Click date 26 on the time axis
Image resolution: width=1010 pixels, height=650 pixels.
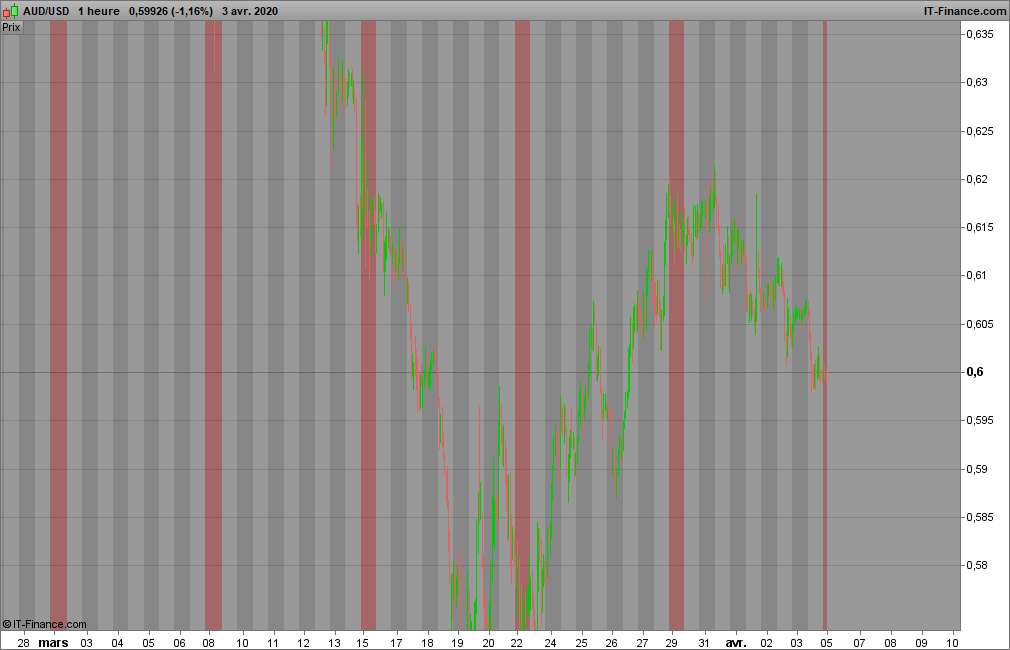tap(611, 642)
